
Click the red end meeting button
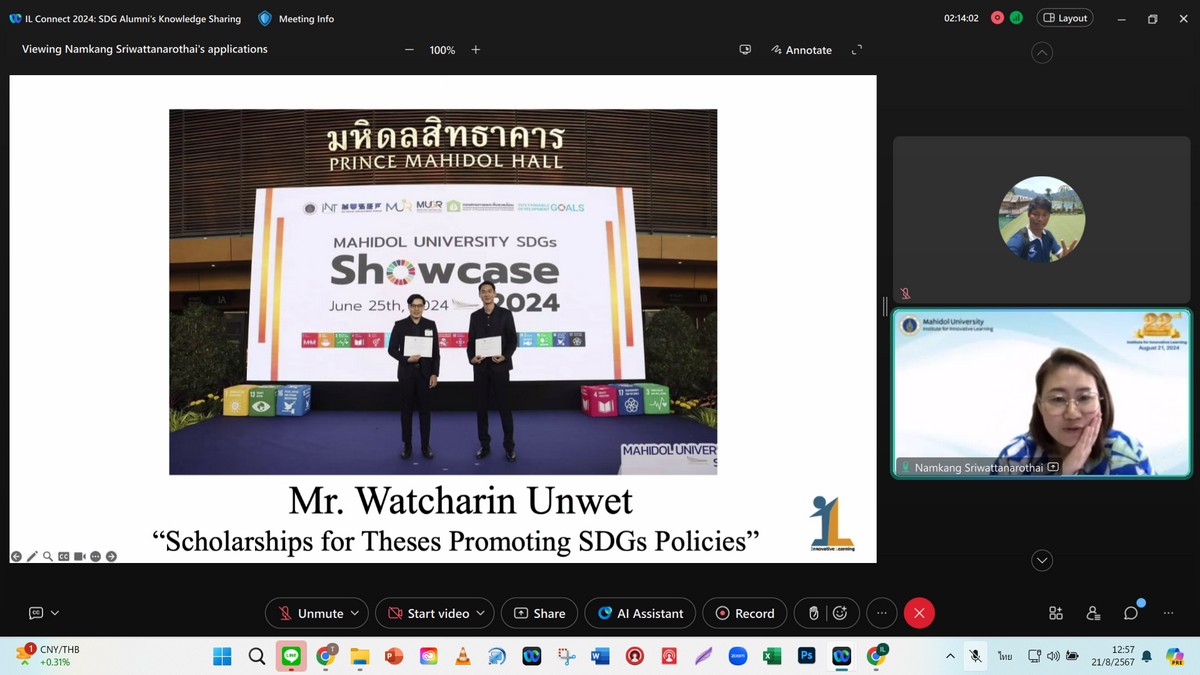click(x=919, y=613)
